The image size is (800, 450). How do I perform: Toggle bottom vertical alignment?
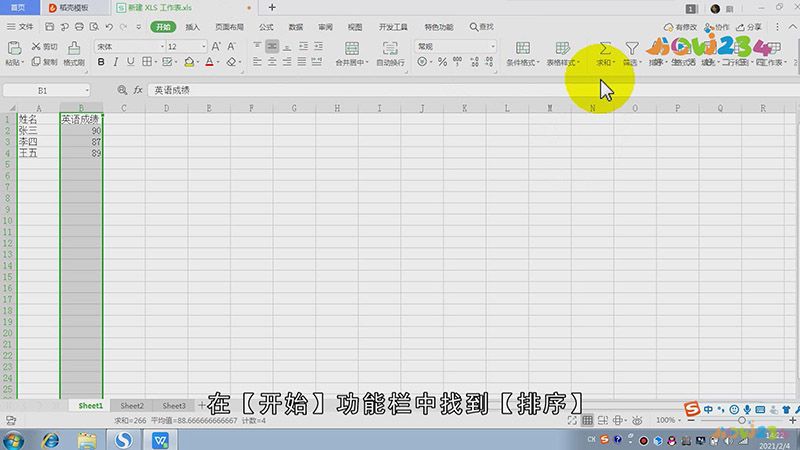[287, 46]
